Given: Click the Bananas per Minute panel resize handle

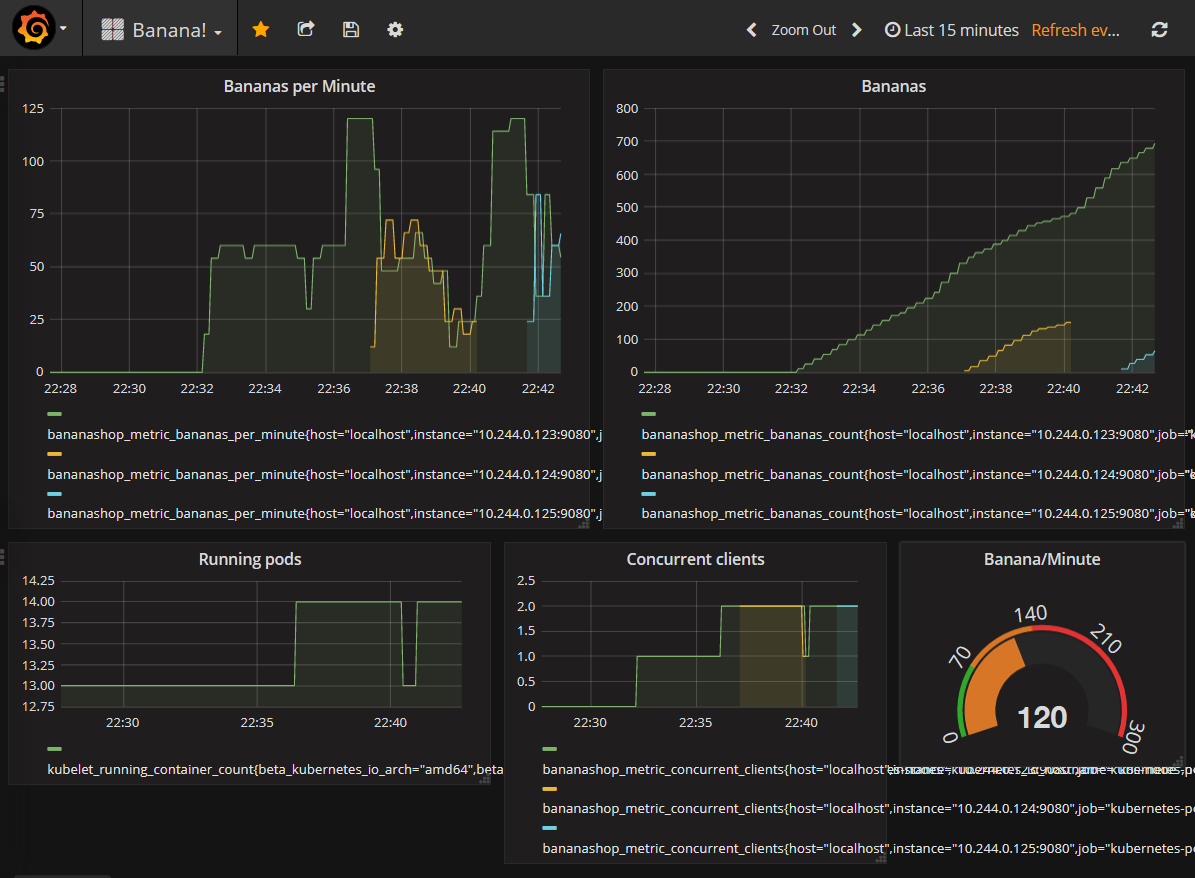Looking at the screenshot, I should 584,524.
